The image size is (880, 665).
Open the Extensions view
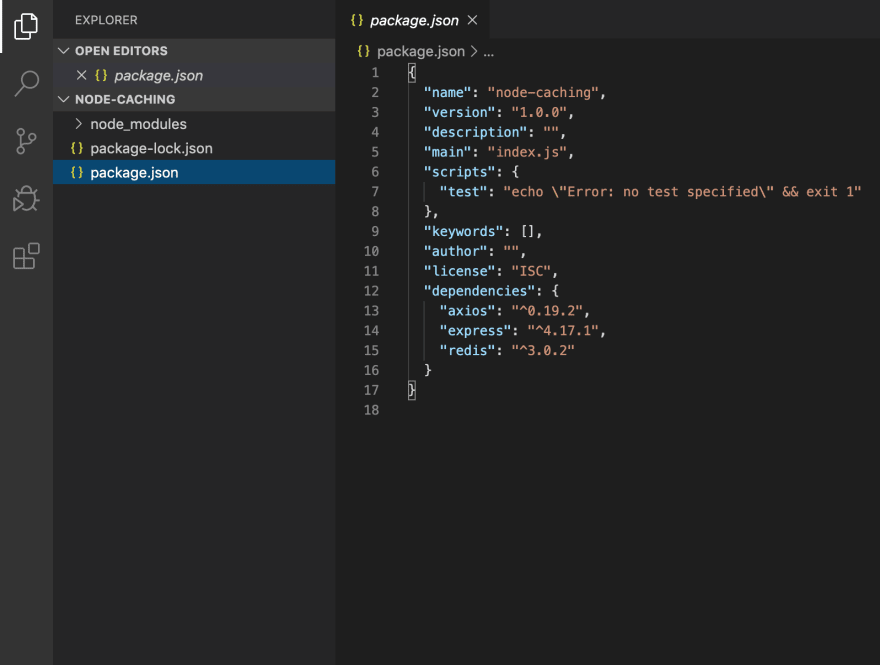pyautogui.click(x=26, y=256)
